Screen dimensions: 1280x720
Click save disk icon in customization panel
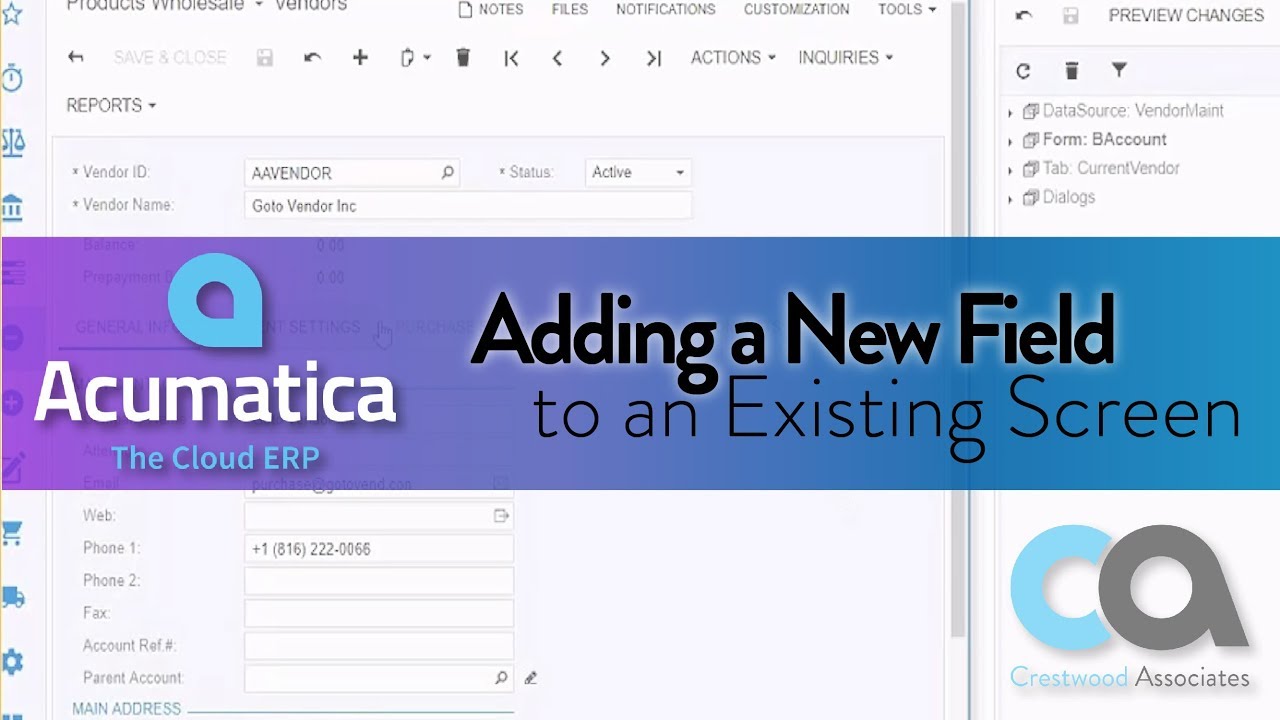tap(1071, 16)
